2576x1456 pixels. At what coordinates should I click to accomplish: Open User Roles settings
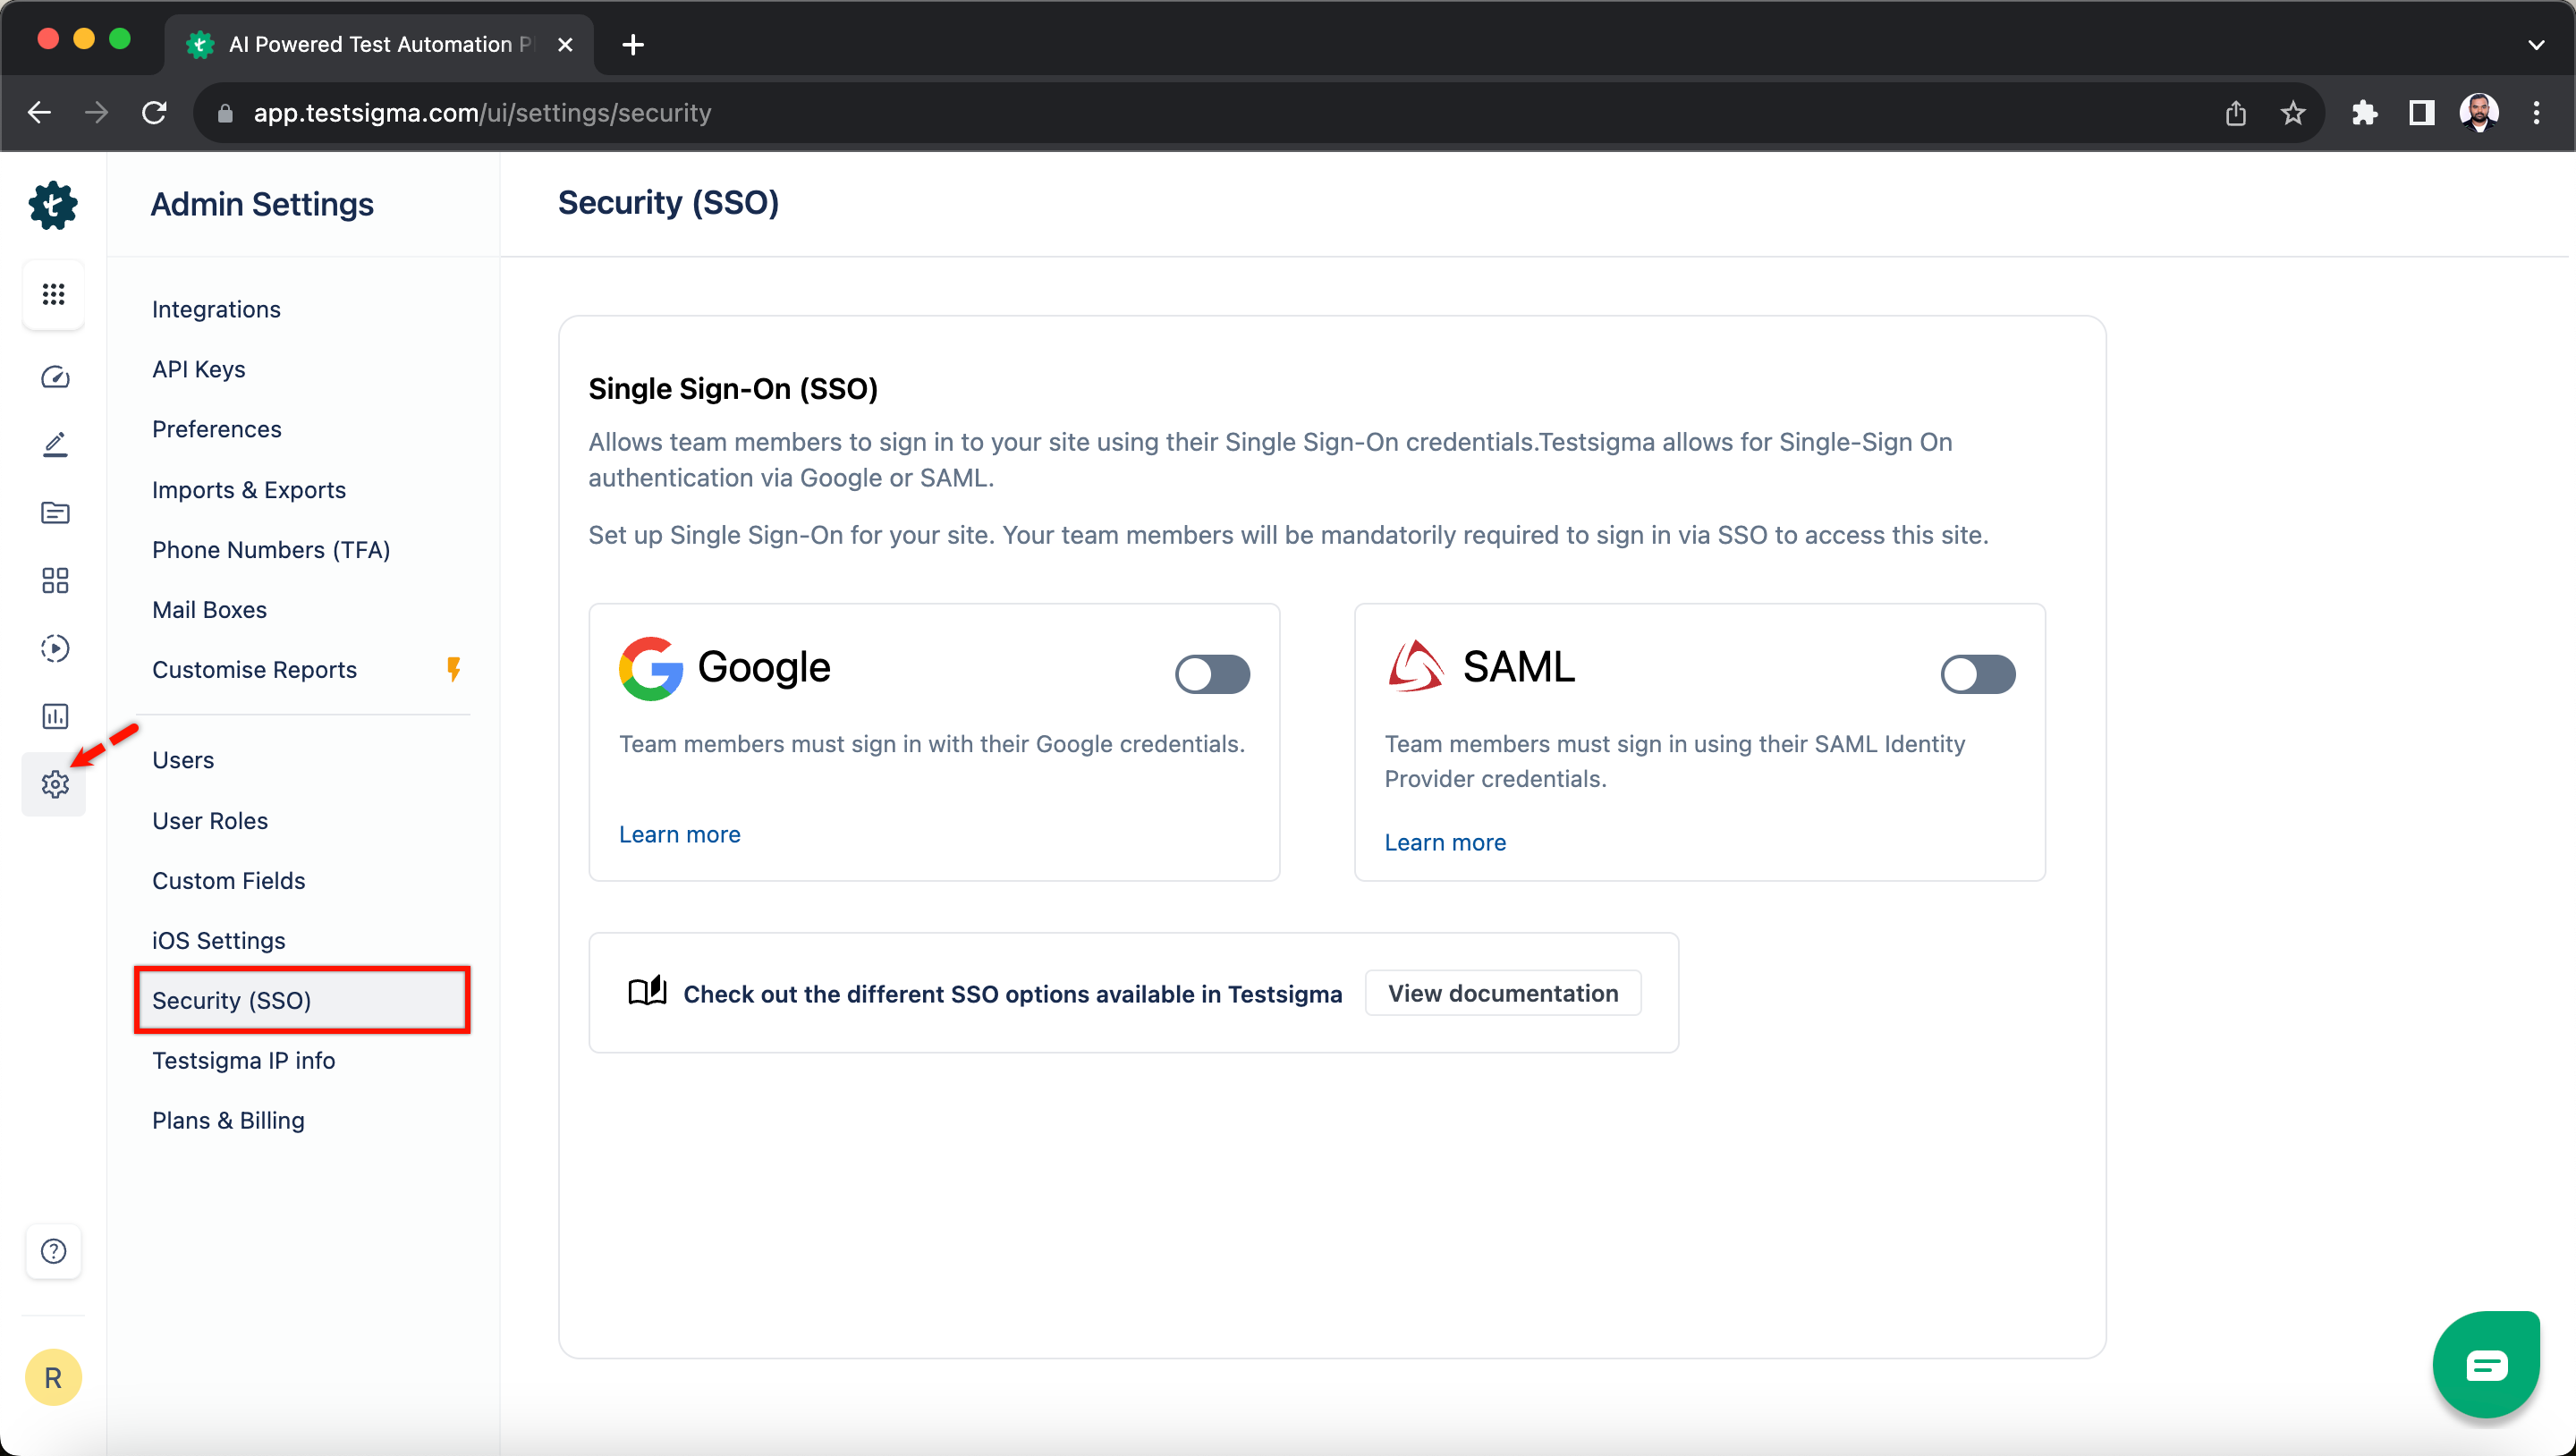[210, 821]
